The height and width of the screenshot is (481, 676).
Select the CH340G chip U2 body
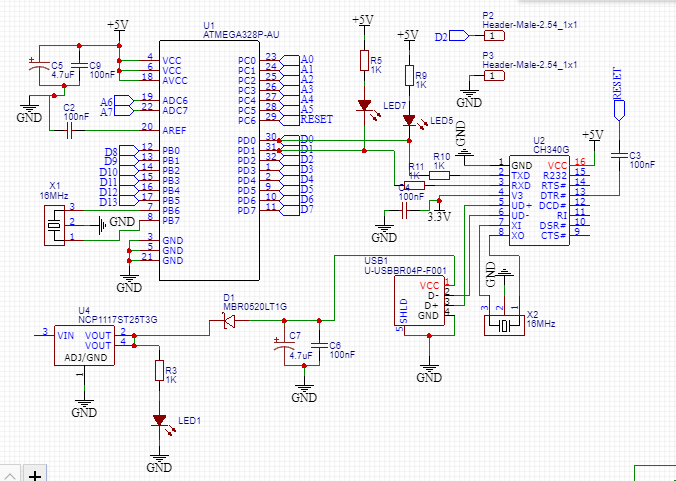(x=539, y=201)
